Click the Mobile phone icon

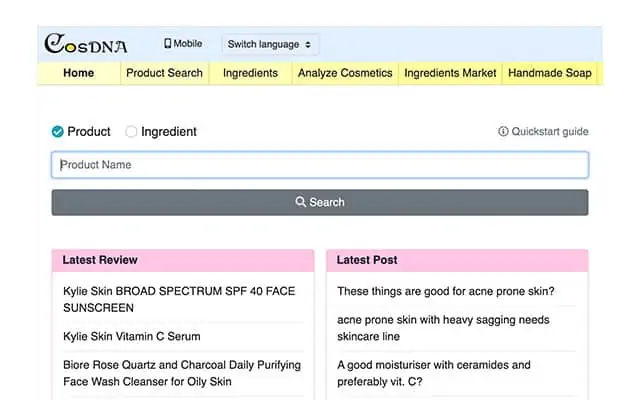click(167, 43)
